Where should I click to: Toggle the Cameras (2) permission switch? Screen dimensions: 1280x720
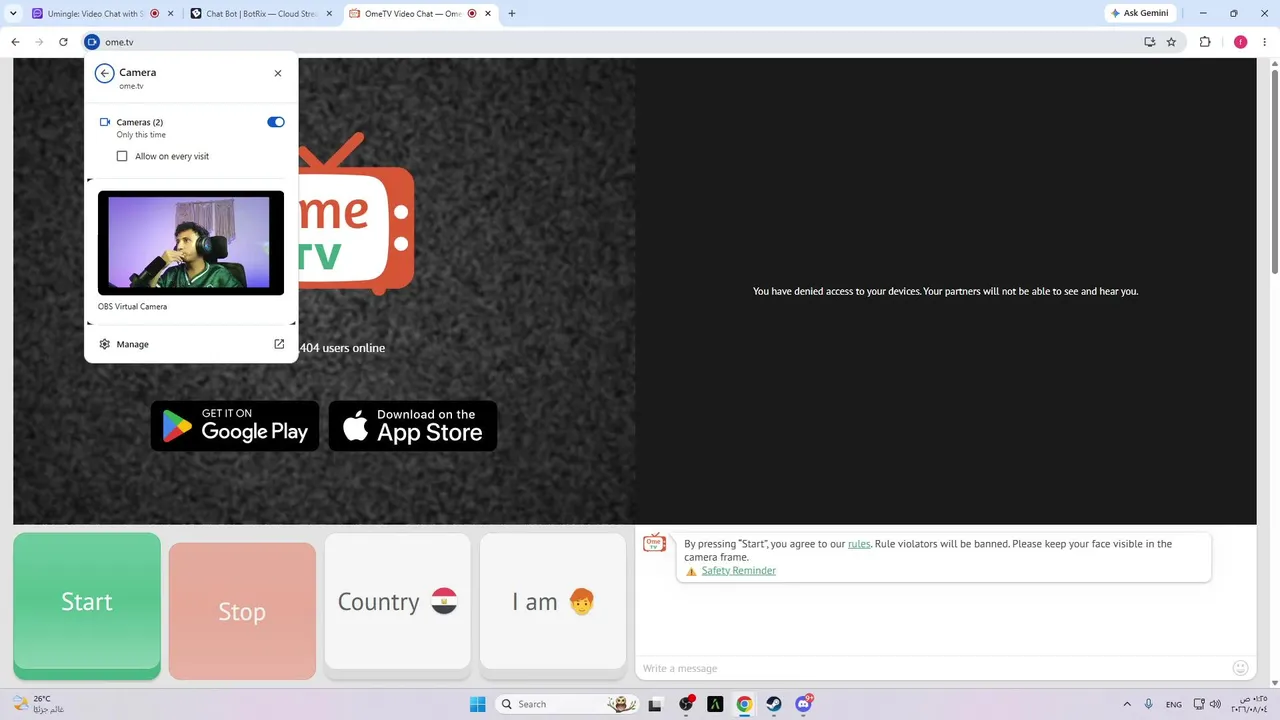click(x=276, y=122)
